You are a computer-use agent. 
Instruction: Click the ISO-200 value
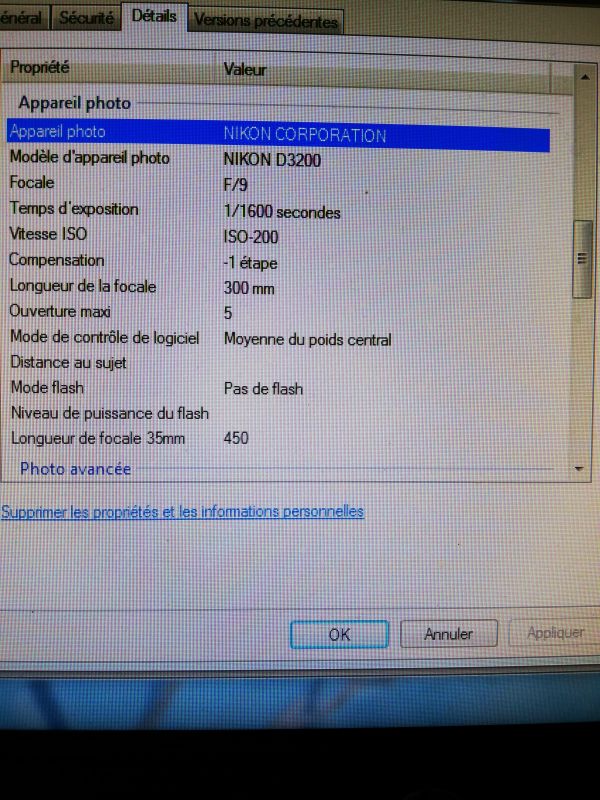251,237
